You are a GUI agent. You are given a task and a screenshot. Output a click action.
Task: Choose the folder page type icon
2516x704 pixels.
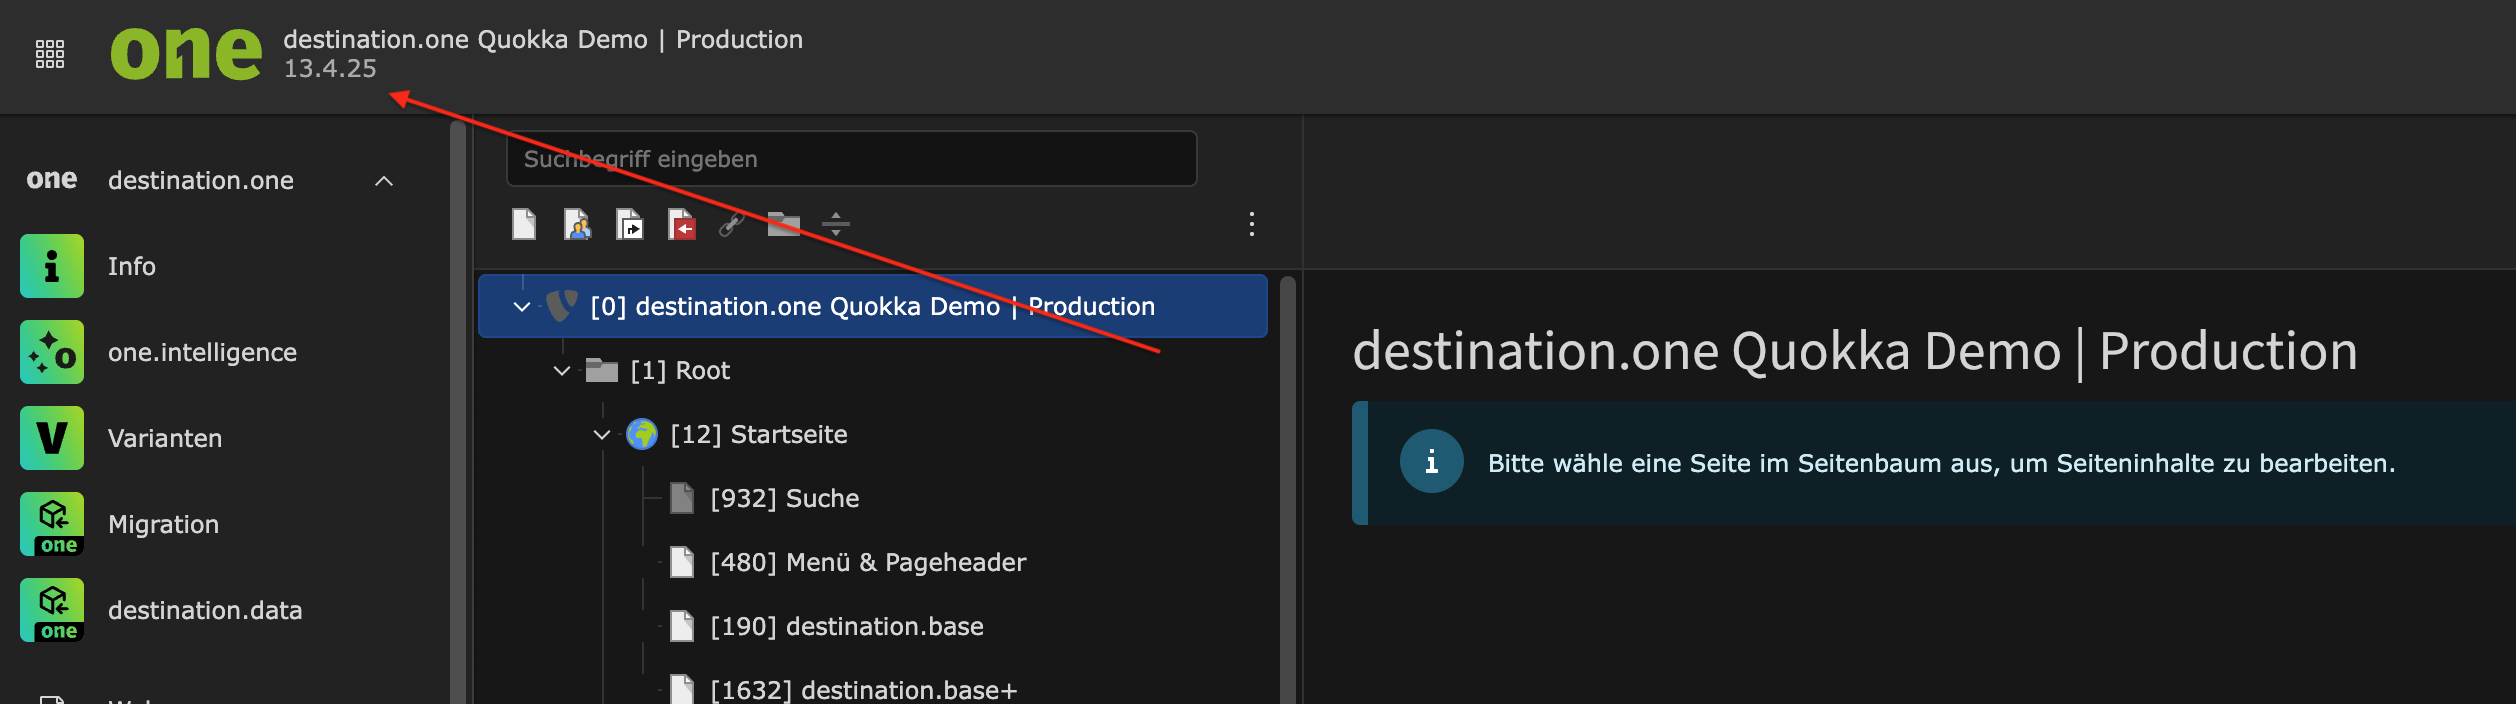coord(784,224)
